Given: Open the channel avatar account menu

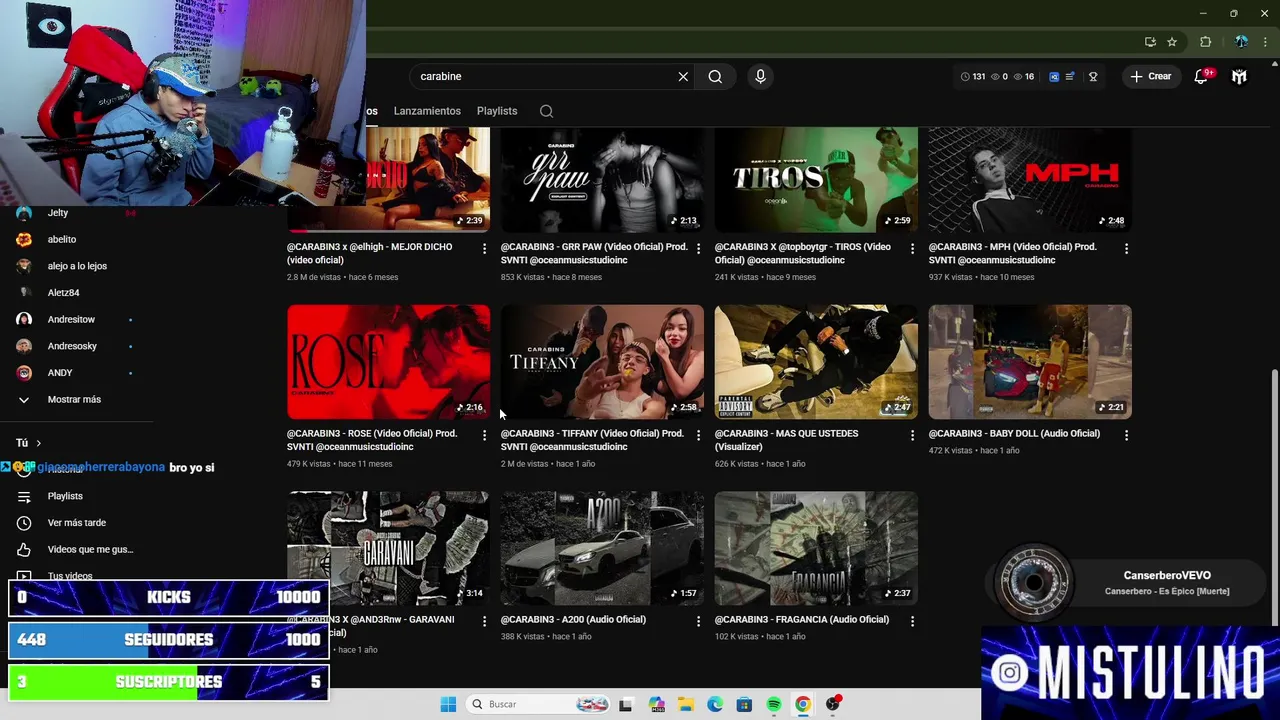Looking at the screenshot, I should coord(1239,76).
